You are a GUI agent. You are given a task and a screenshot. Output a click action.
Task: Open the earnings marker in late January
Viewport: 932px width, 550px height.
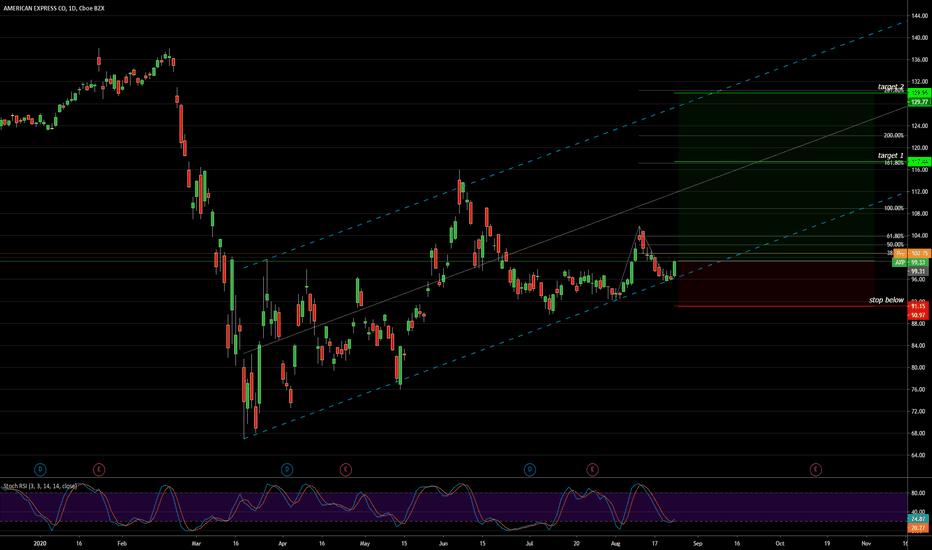click(99, 470)
